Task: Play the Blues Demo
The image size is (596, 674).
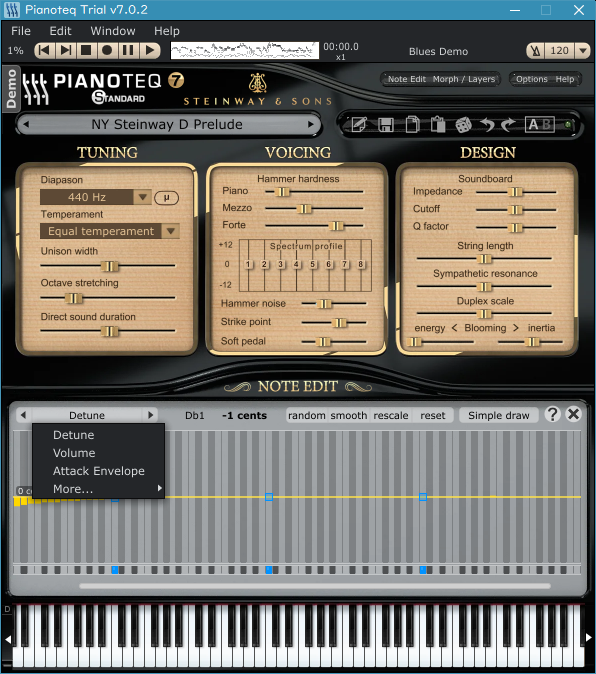Action: 150,51
